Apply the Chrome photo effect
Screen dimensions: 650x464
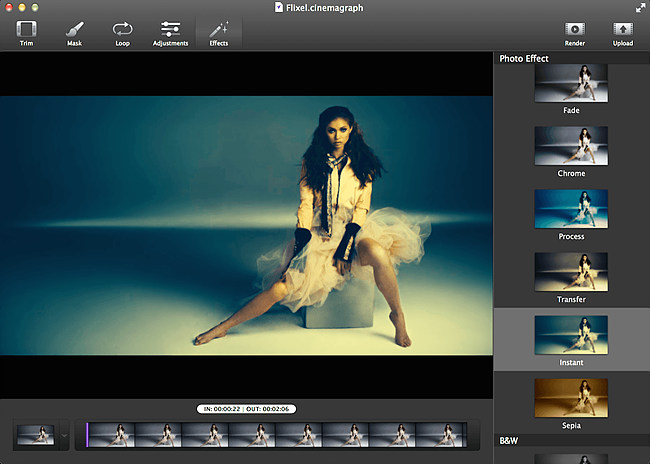tap(571, 152)
